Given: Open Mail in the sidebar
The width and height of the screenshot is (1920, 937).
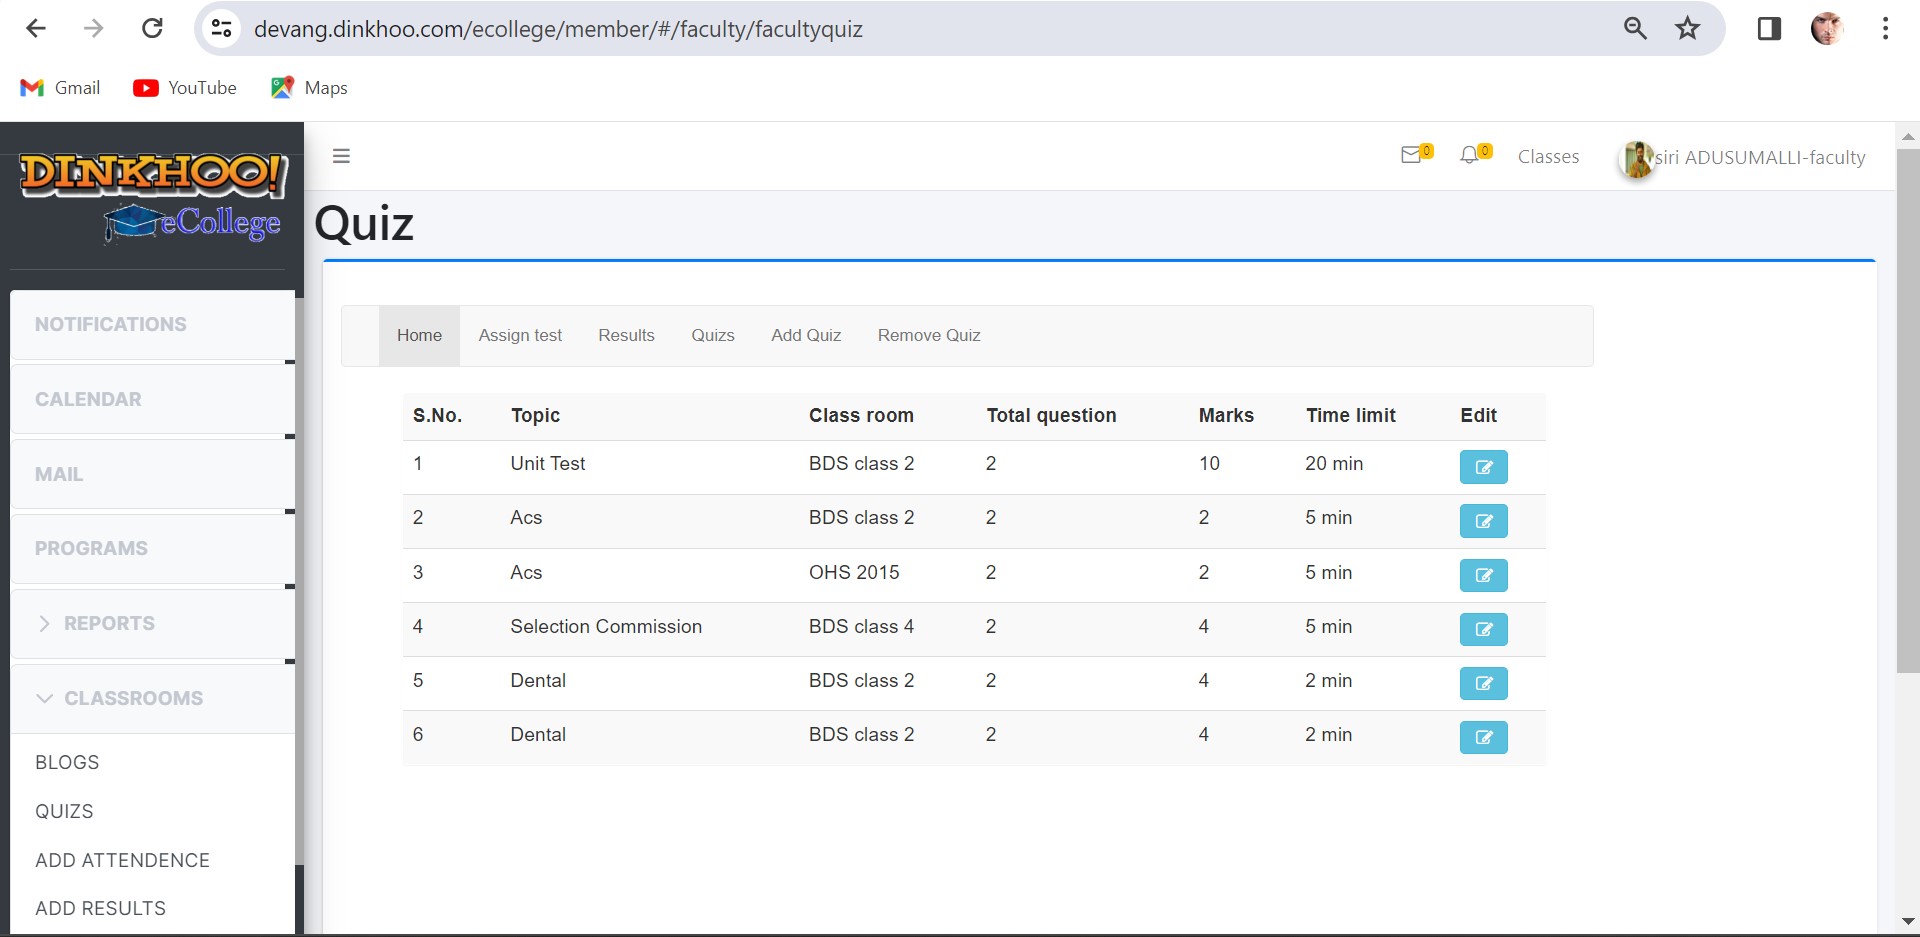Looking at the screenshot, I should coord(153,474).
